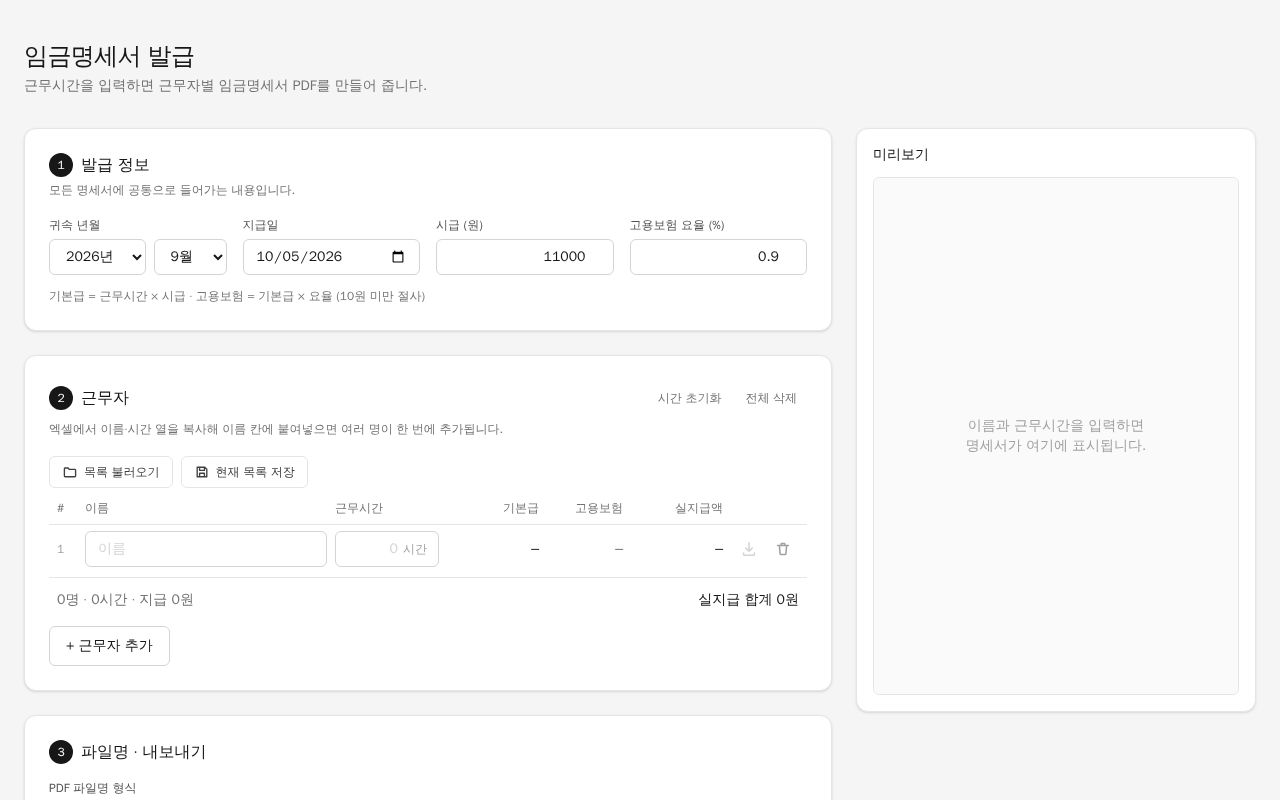This screenshot has width=1280, height=800.
Task: Click the 현재 목록 저장 button
Action: click(x=244, y=472)
